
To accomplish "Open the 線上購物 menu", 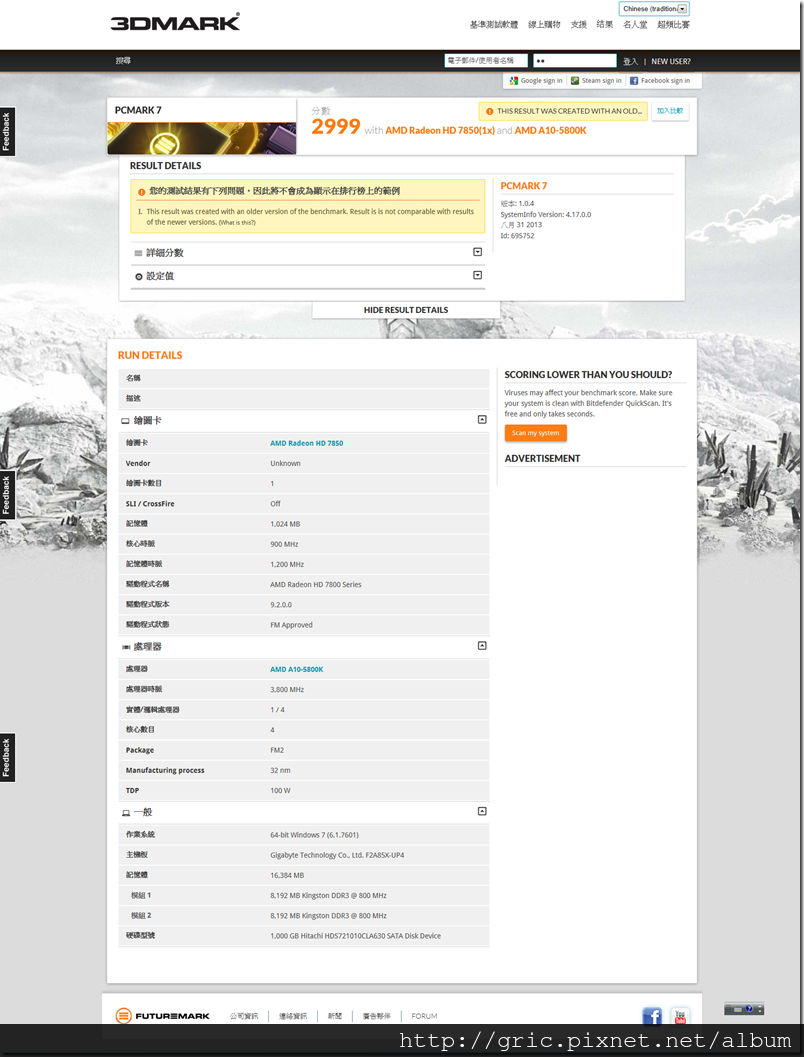I will 544,25.
